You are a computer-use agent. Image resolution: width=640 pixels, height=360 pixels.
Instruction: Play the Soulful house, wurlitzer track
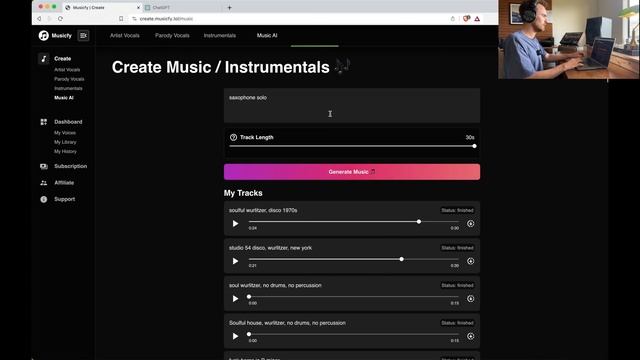click(x=236, y=336)
